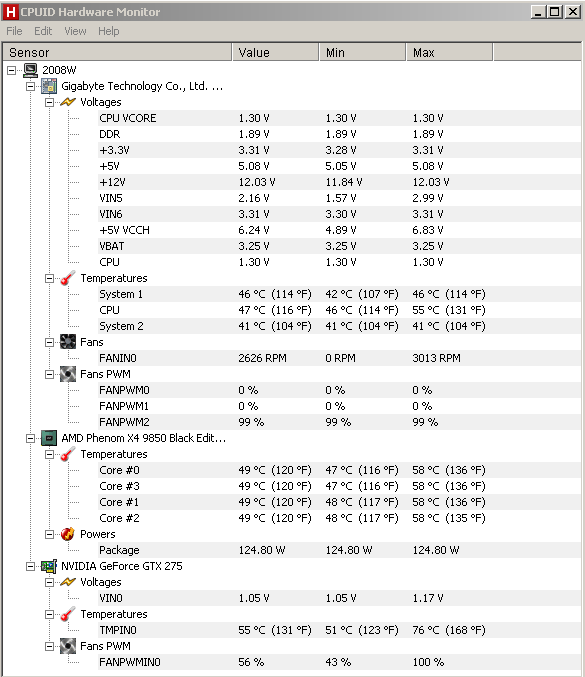The width and height of the screenshot is (585, 677).
Task: Click the AMD Phenom processor chip icon
Action: pyautogui.click(x=49, y=438)
